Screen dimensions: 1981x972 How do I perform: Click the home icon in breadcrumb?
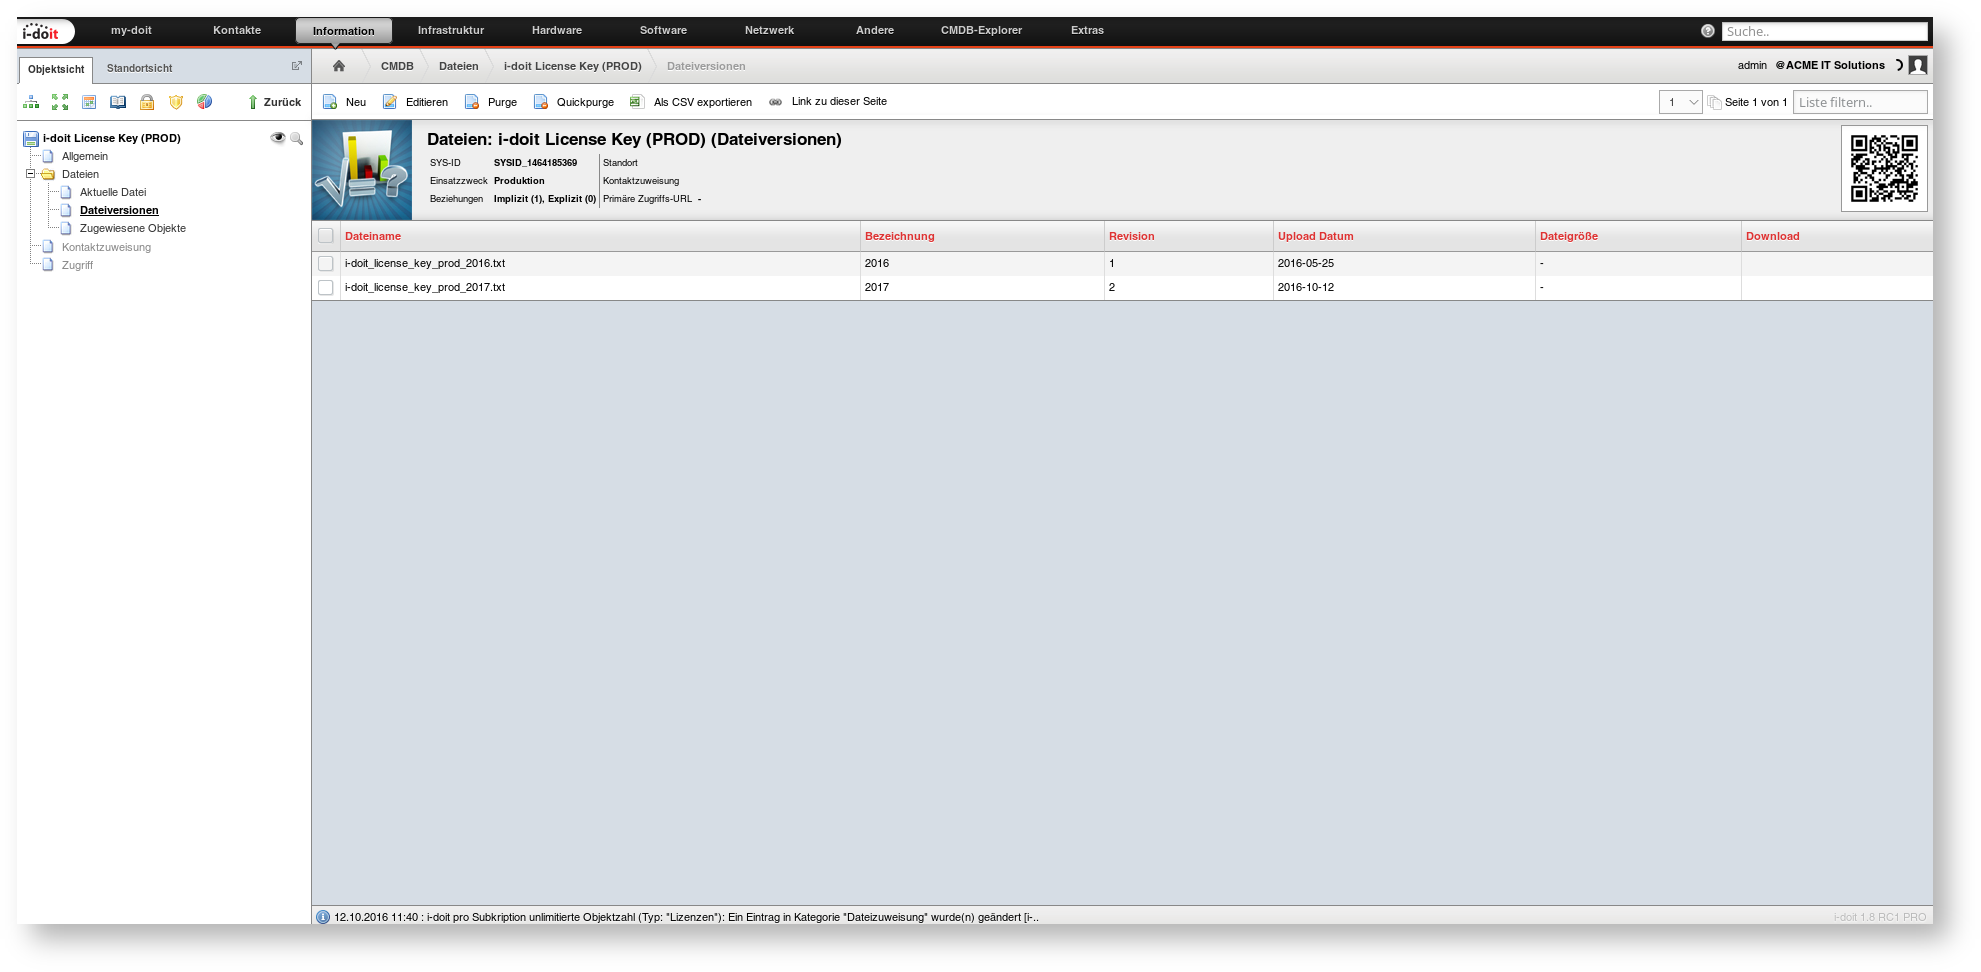pyautogui.click(x=339, y=66)
